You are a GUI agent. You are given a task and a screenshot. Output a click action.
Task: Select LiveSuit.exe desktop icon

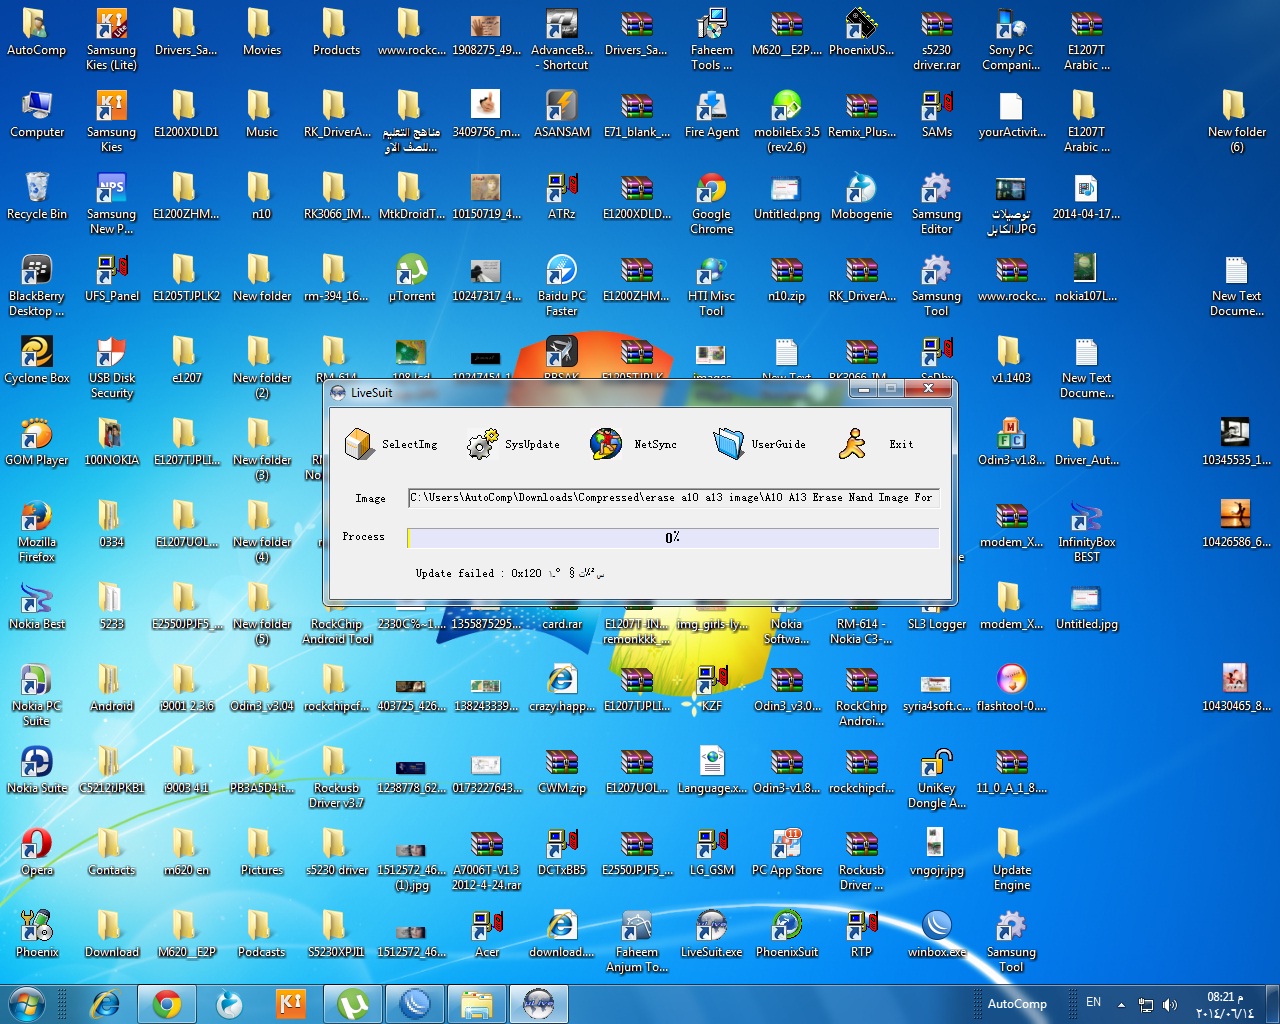click(712, 934)
